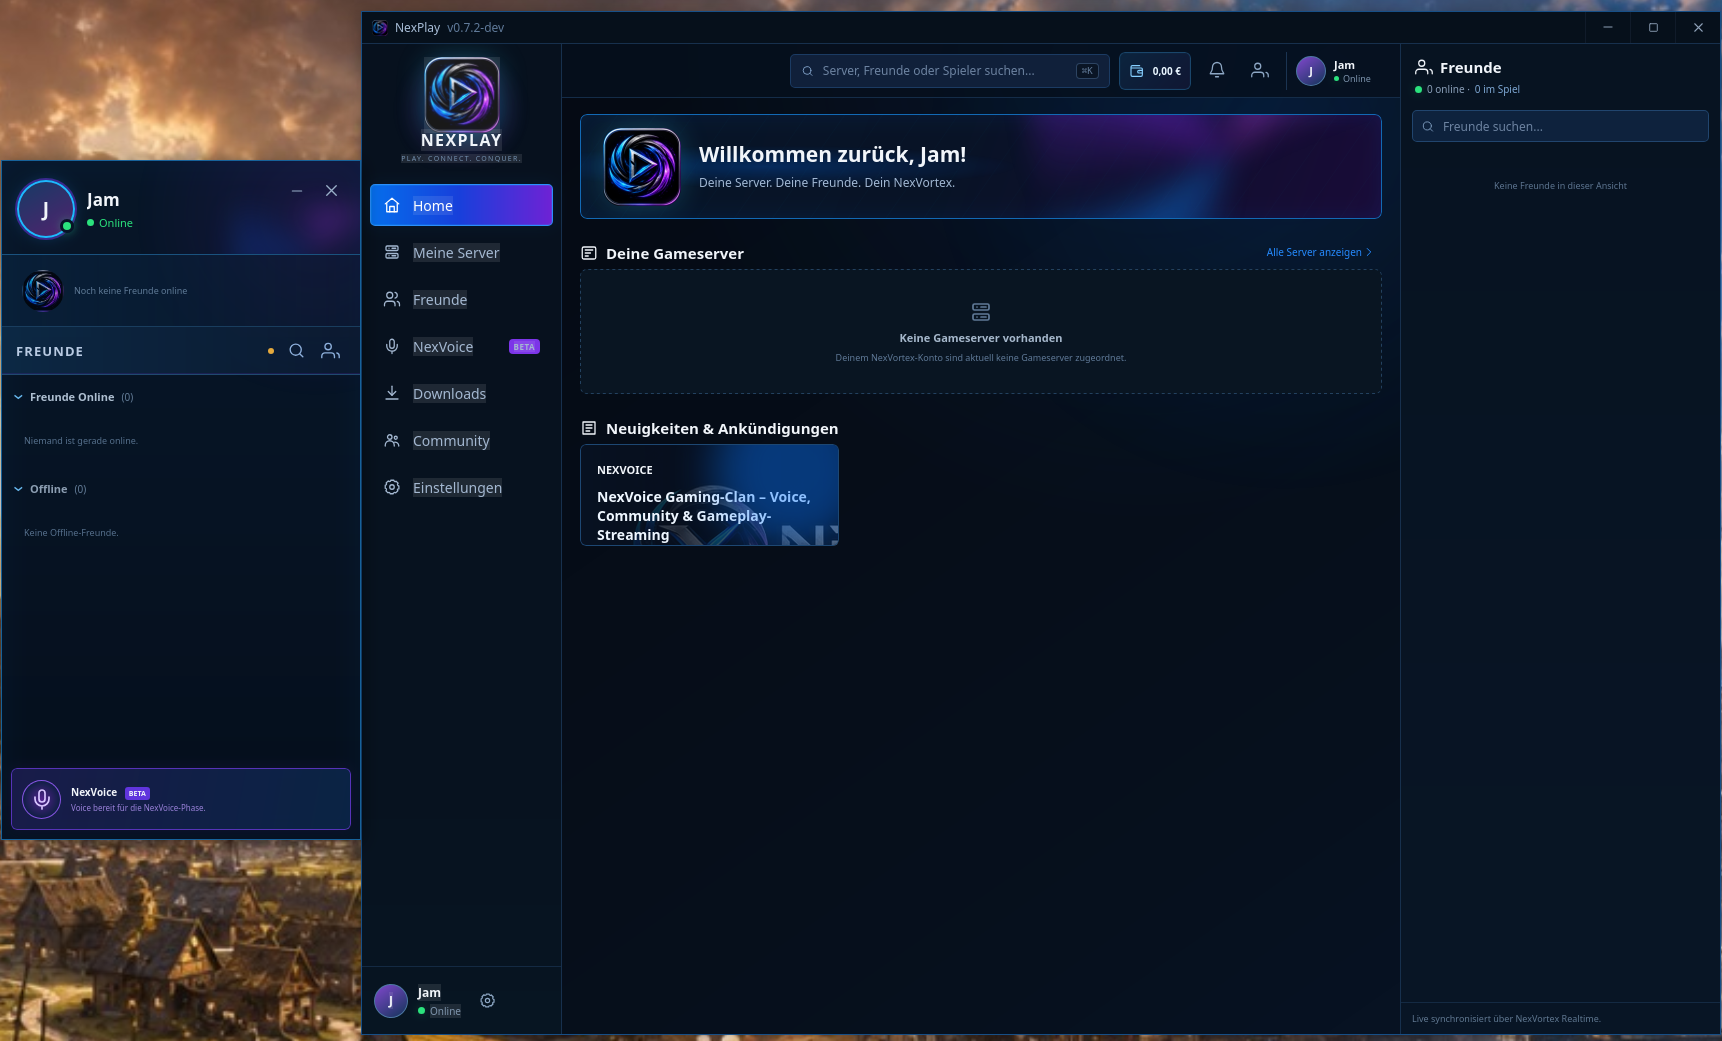Click the Live synchronisiert über NexVortex Realtime text
Viewport: 1722px width, 1041px height.
point(1506,1019)
